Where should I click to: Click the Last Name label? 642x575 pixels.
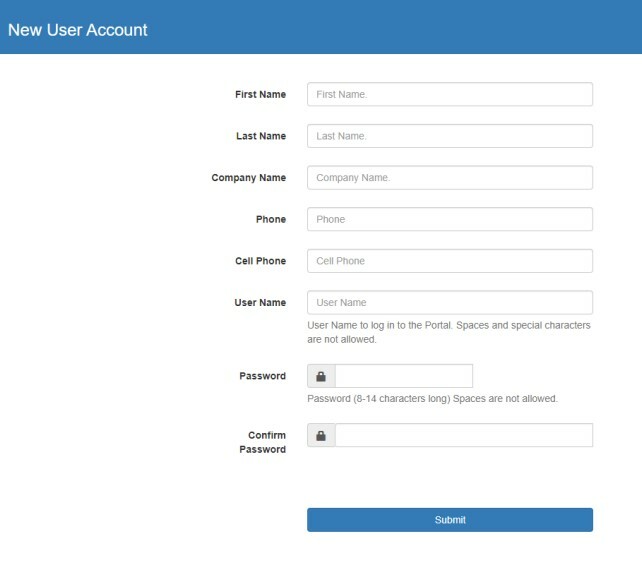[x=260, y=136]
